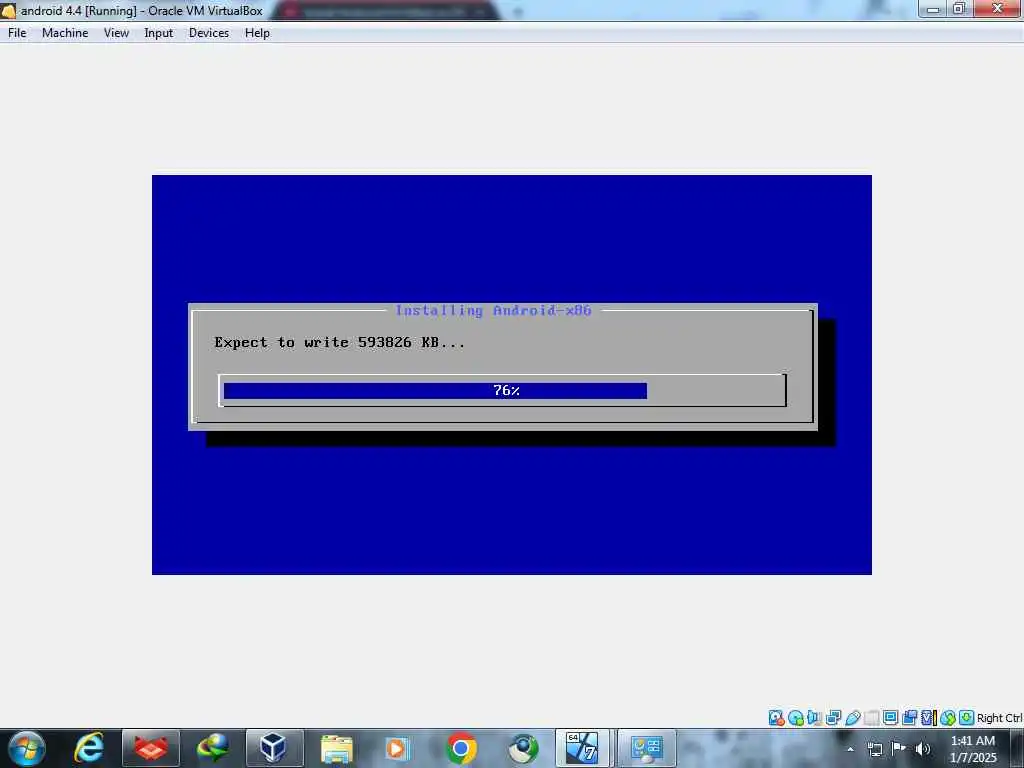Viewport: 1024px width, 768px height.
Task: Click the greyed shared folders status icon
Action: point(871,718)
